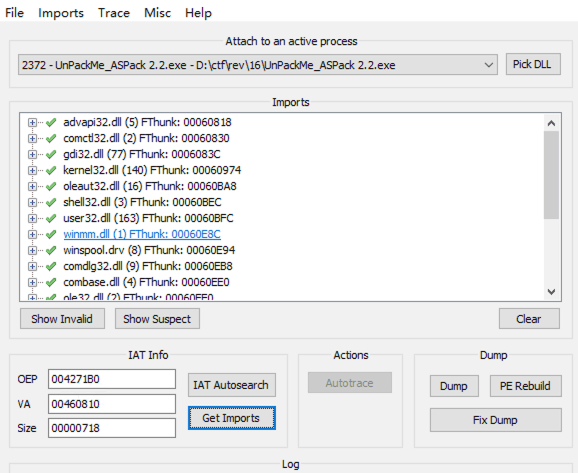Viewport: 578px width, 473px height.
Task: Expand the gdi32.dll import node
Action: 32,154
